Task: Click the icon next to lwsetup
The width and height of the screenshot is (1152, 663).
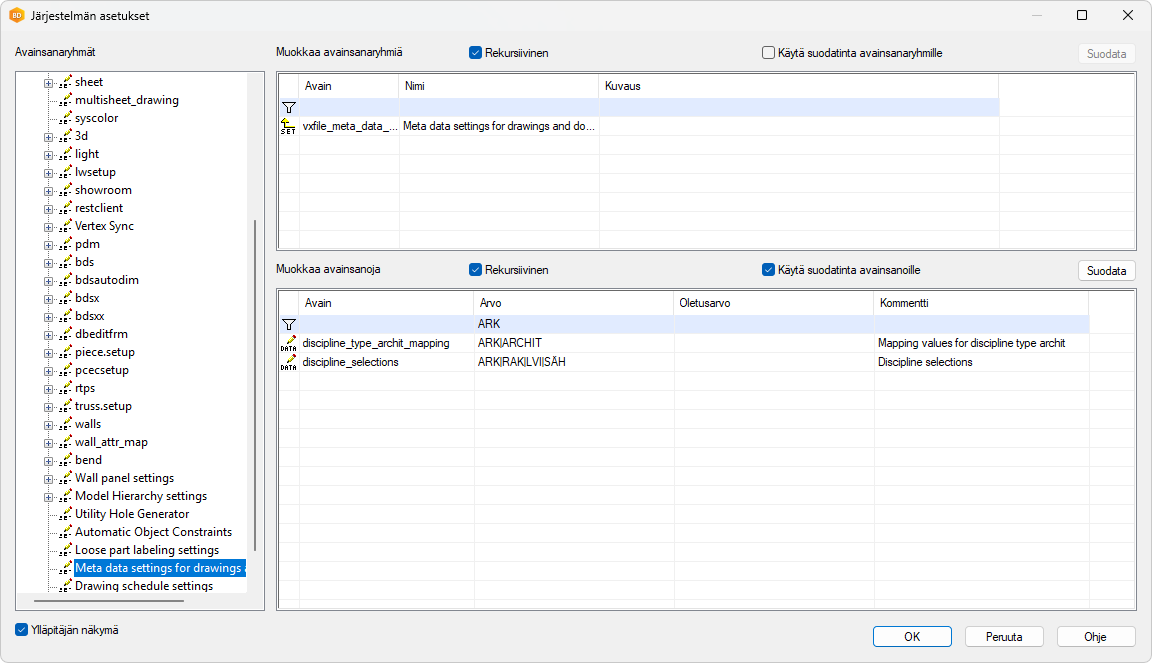Action: [65, 172]
